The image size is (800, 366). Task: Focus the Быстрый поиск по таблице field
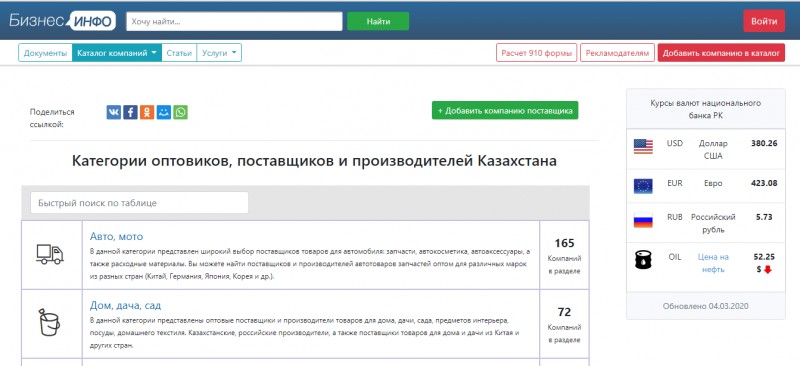139,203
